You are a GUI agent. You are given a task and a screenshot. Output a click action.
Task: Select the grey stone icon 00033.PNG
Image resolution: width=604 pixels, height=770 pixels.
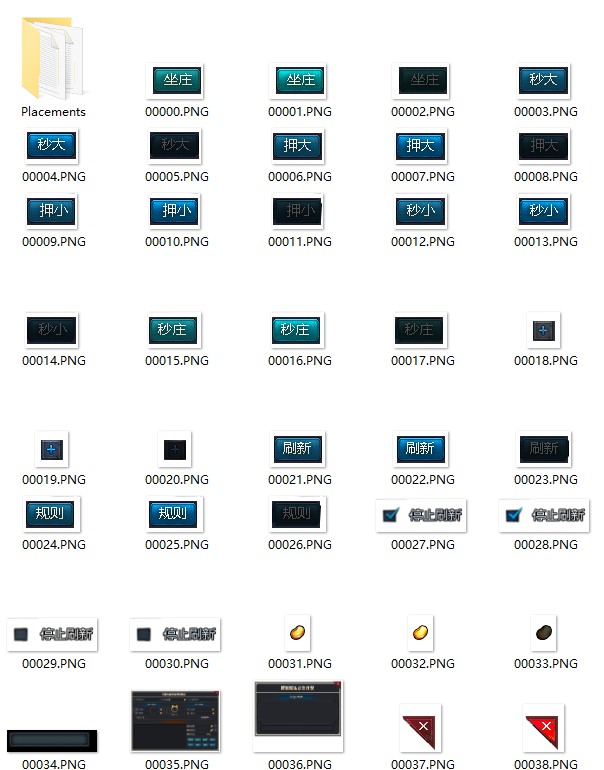(545, 632)
